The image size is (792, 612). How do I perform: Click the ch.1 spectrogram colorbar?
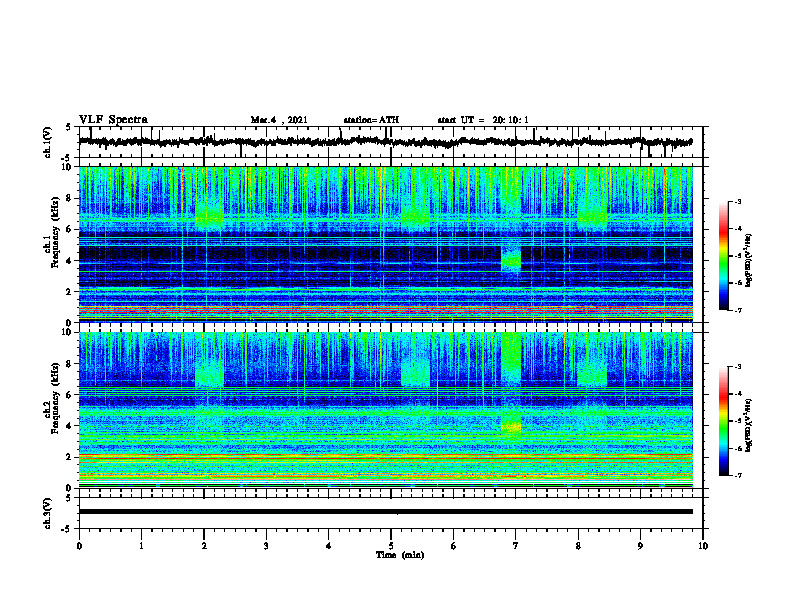pos(723,256)
